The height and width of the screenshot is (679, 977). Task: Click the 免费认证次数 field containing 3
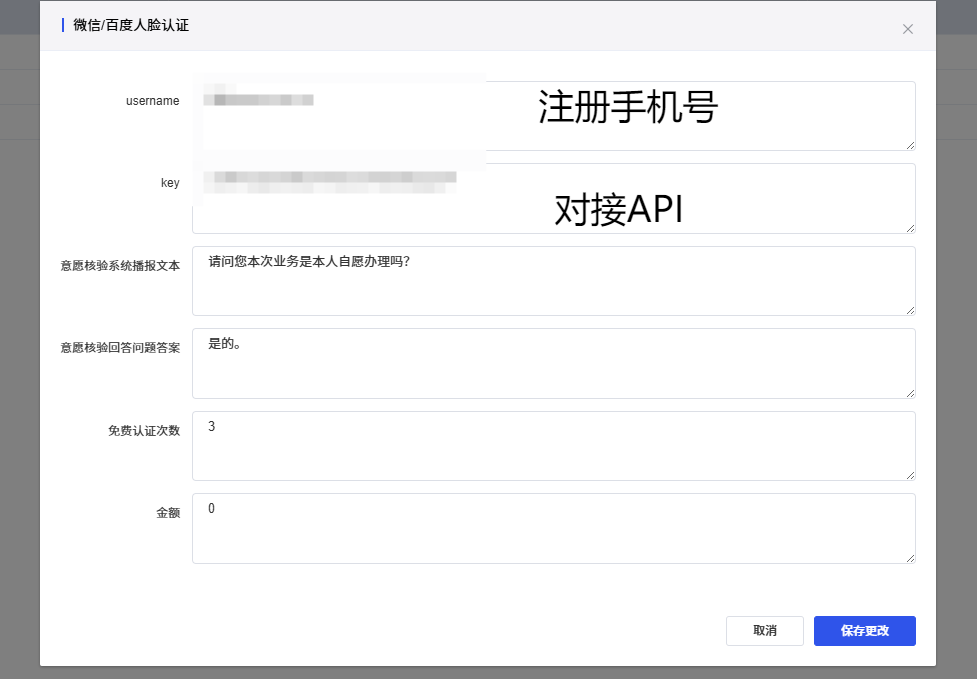553,446
